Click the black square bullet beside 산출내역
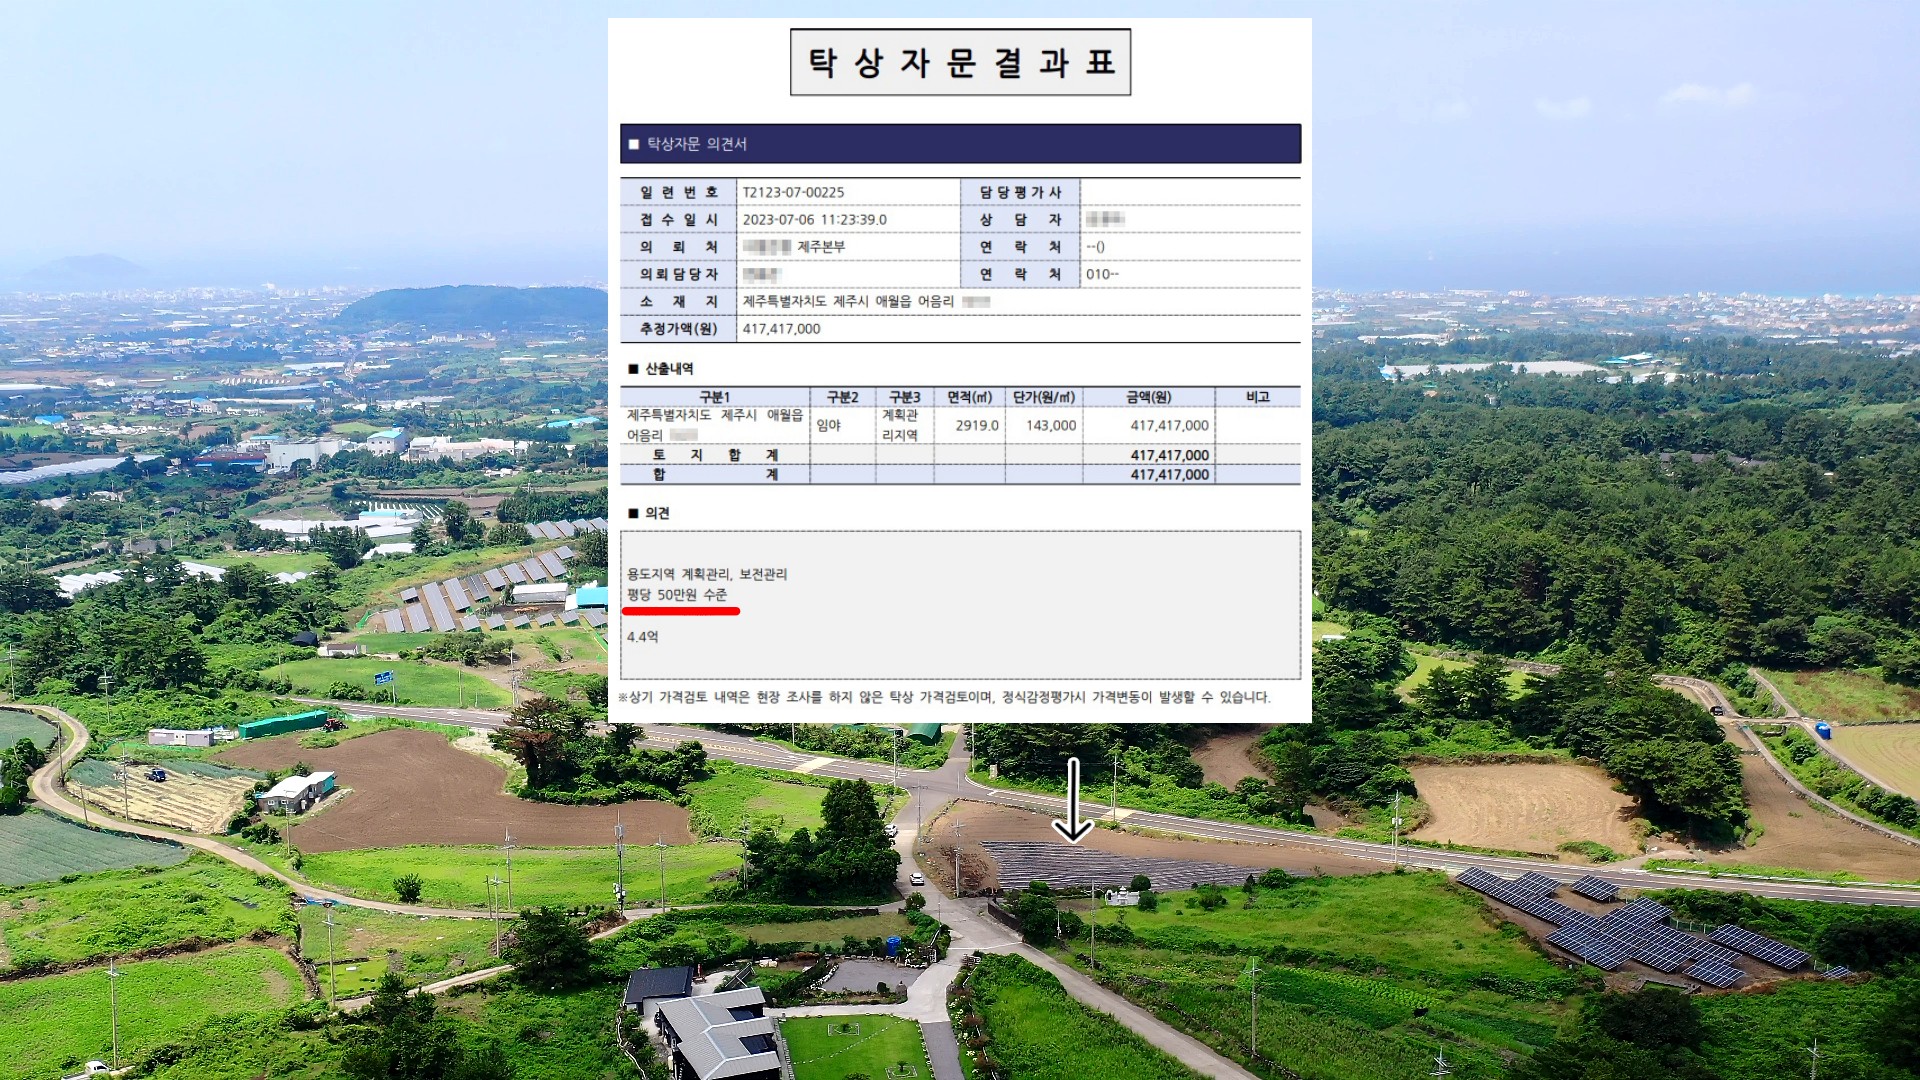Image resolution: width=1920 pixels, height=1080 pixels. pyautogui.click(x=633, y=369)
